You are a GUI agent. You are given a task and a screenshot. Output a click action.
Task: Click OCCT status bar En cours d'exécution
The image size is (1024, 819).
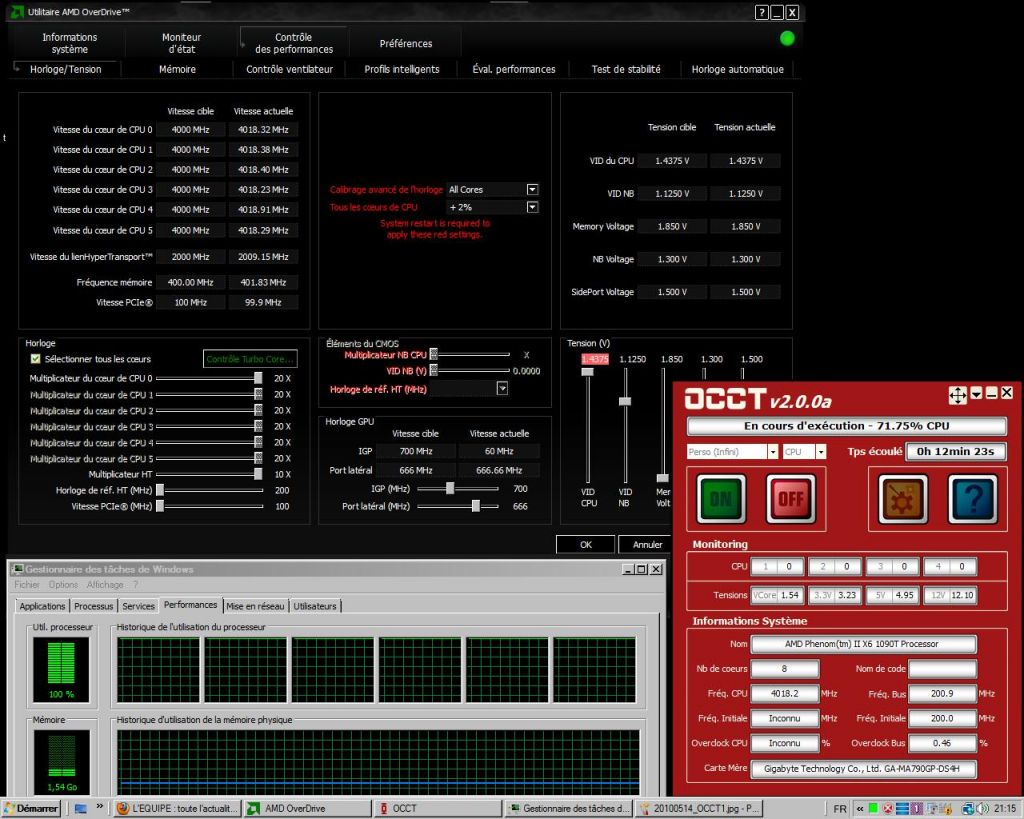point(846,426)
